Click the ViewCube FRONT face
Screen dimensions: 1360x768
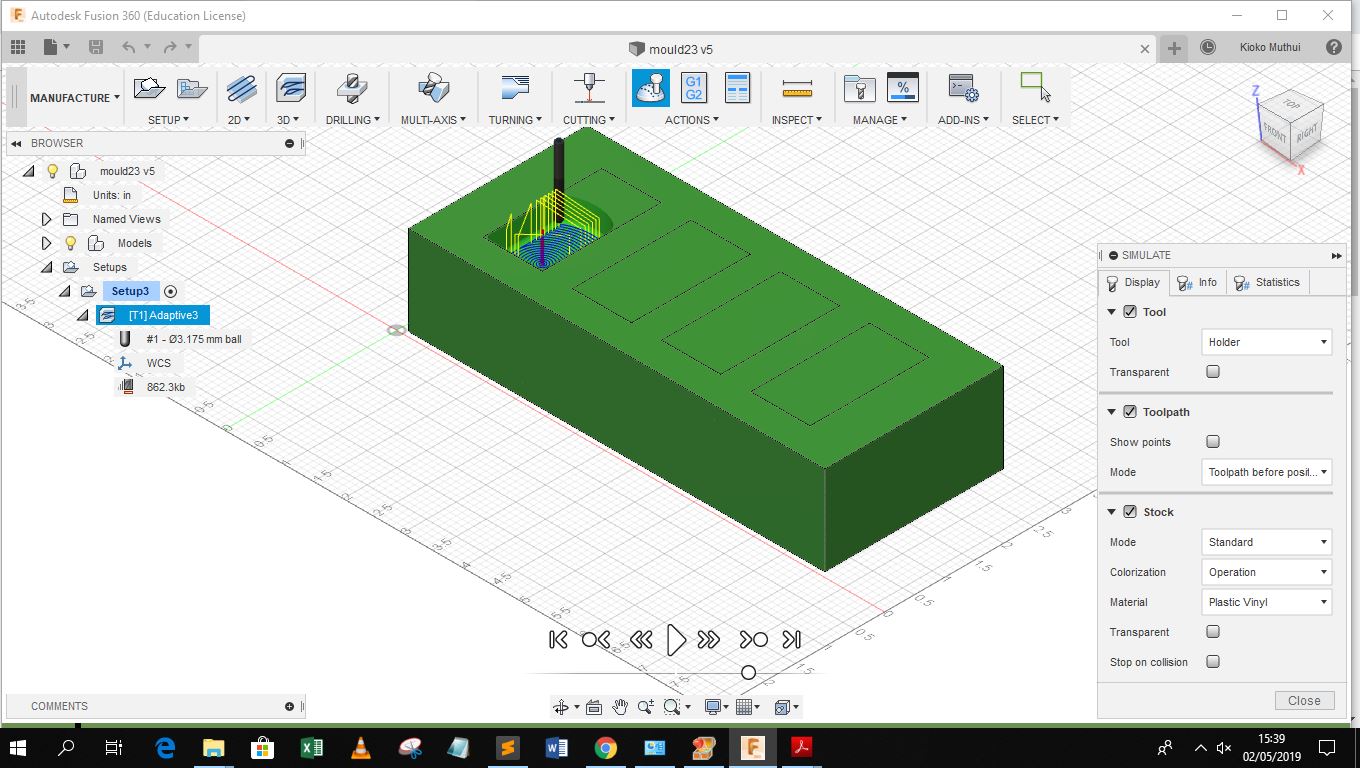click(x=1275, y=133)
